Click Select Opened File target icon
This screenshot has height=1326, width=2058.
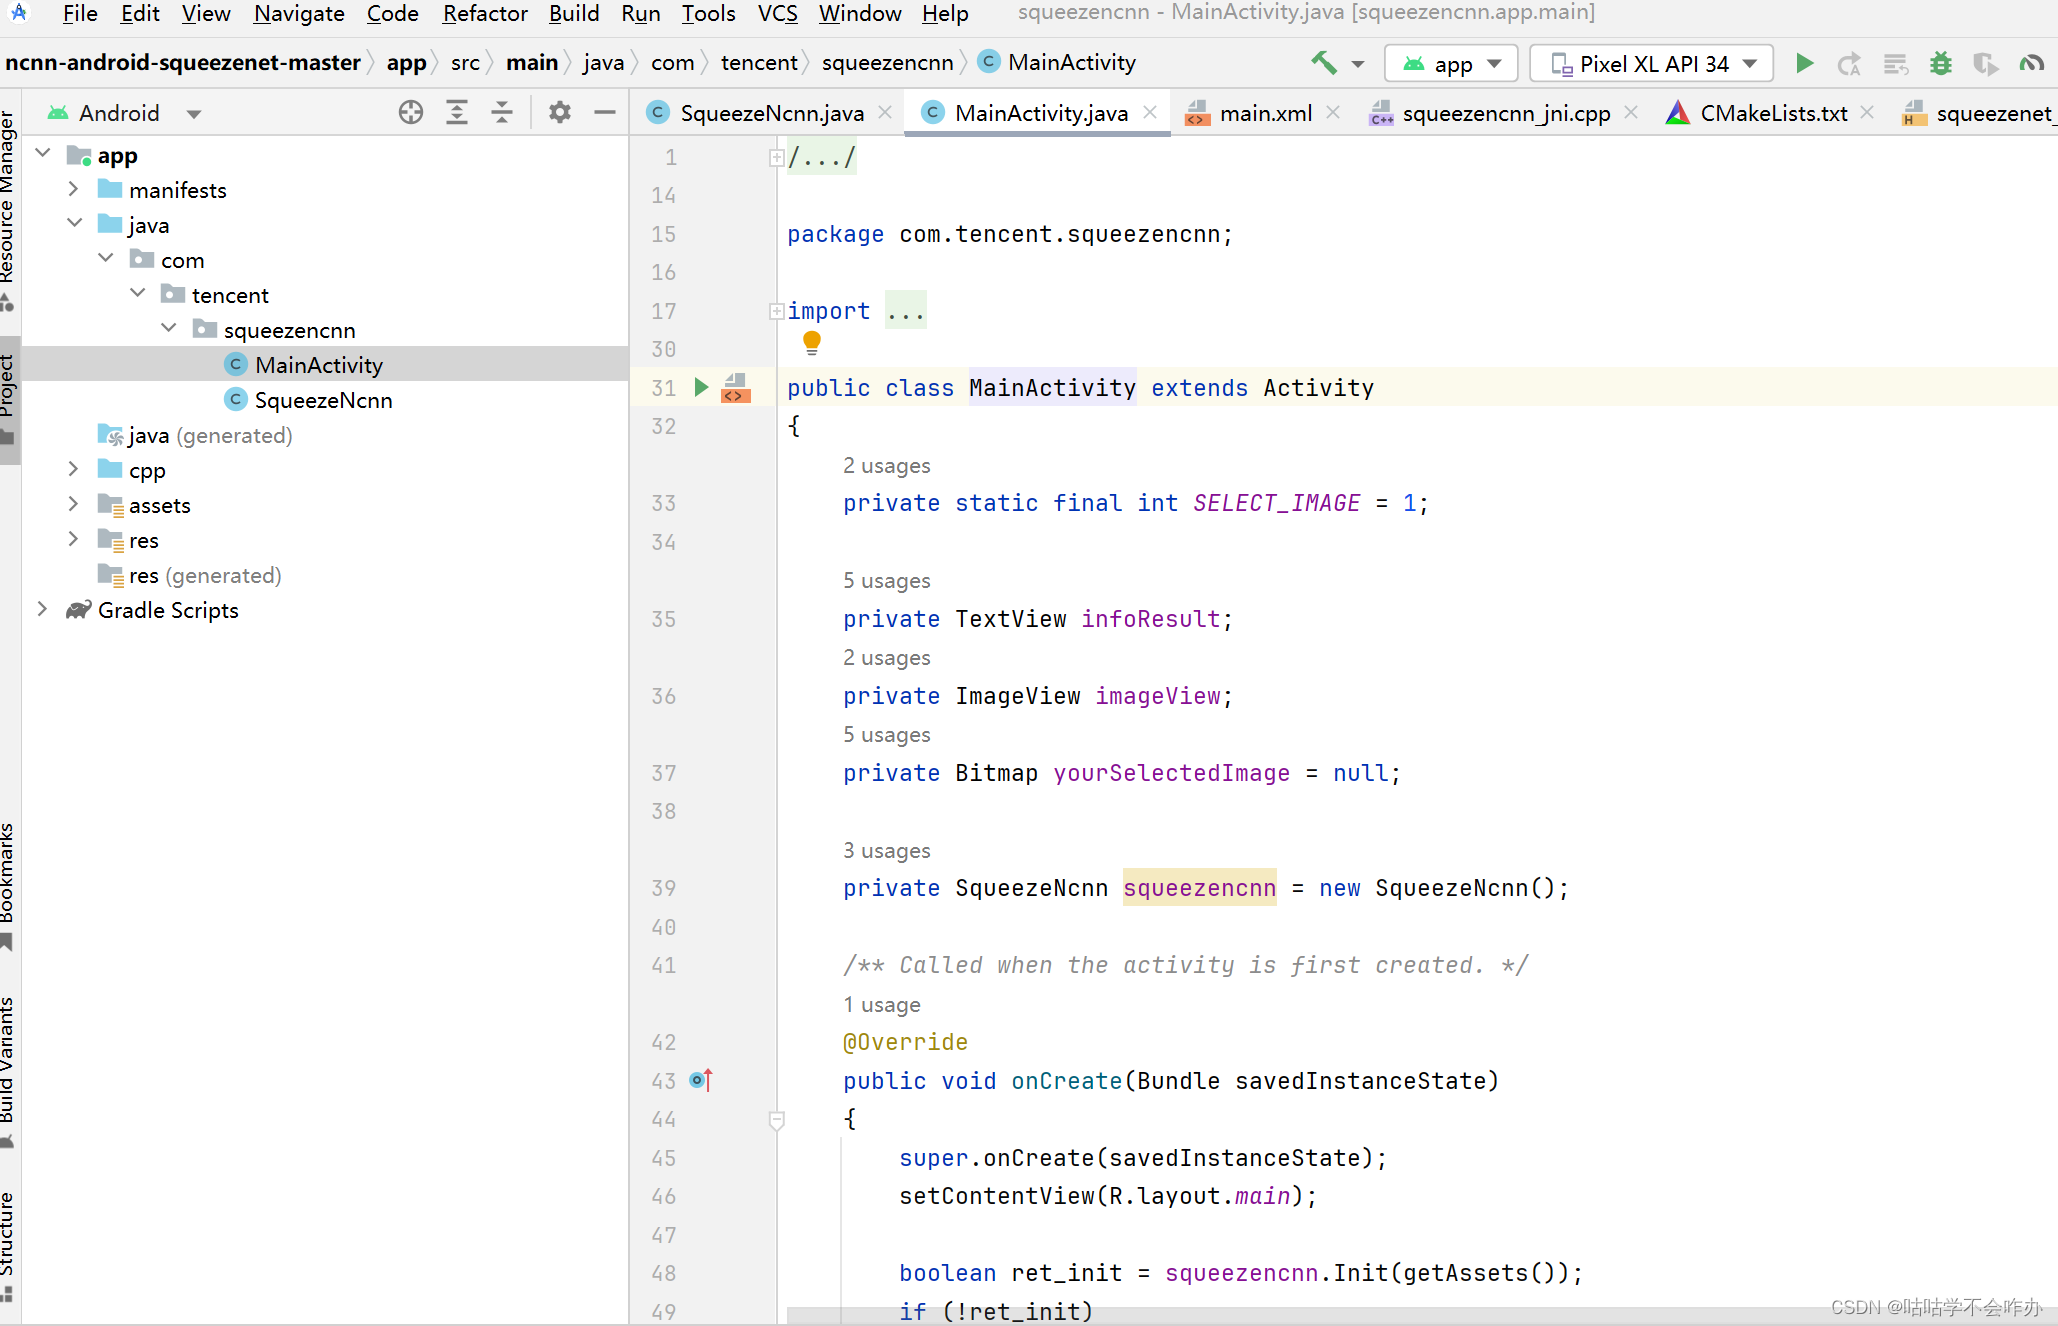(x=410, y=112)
